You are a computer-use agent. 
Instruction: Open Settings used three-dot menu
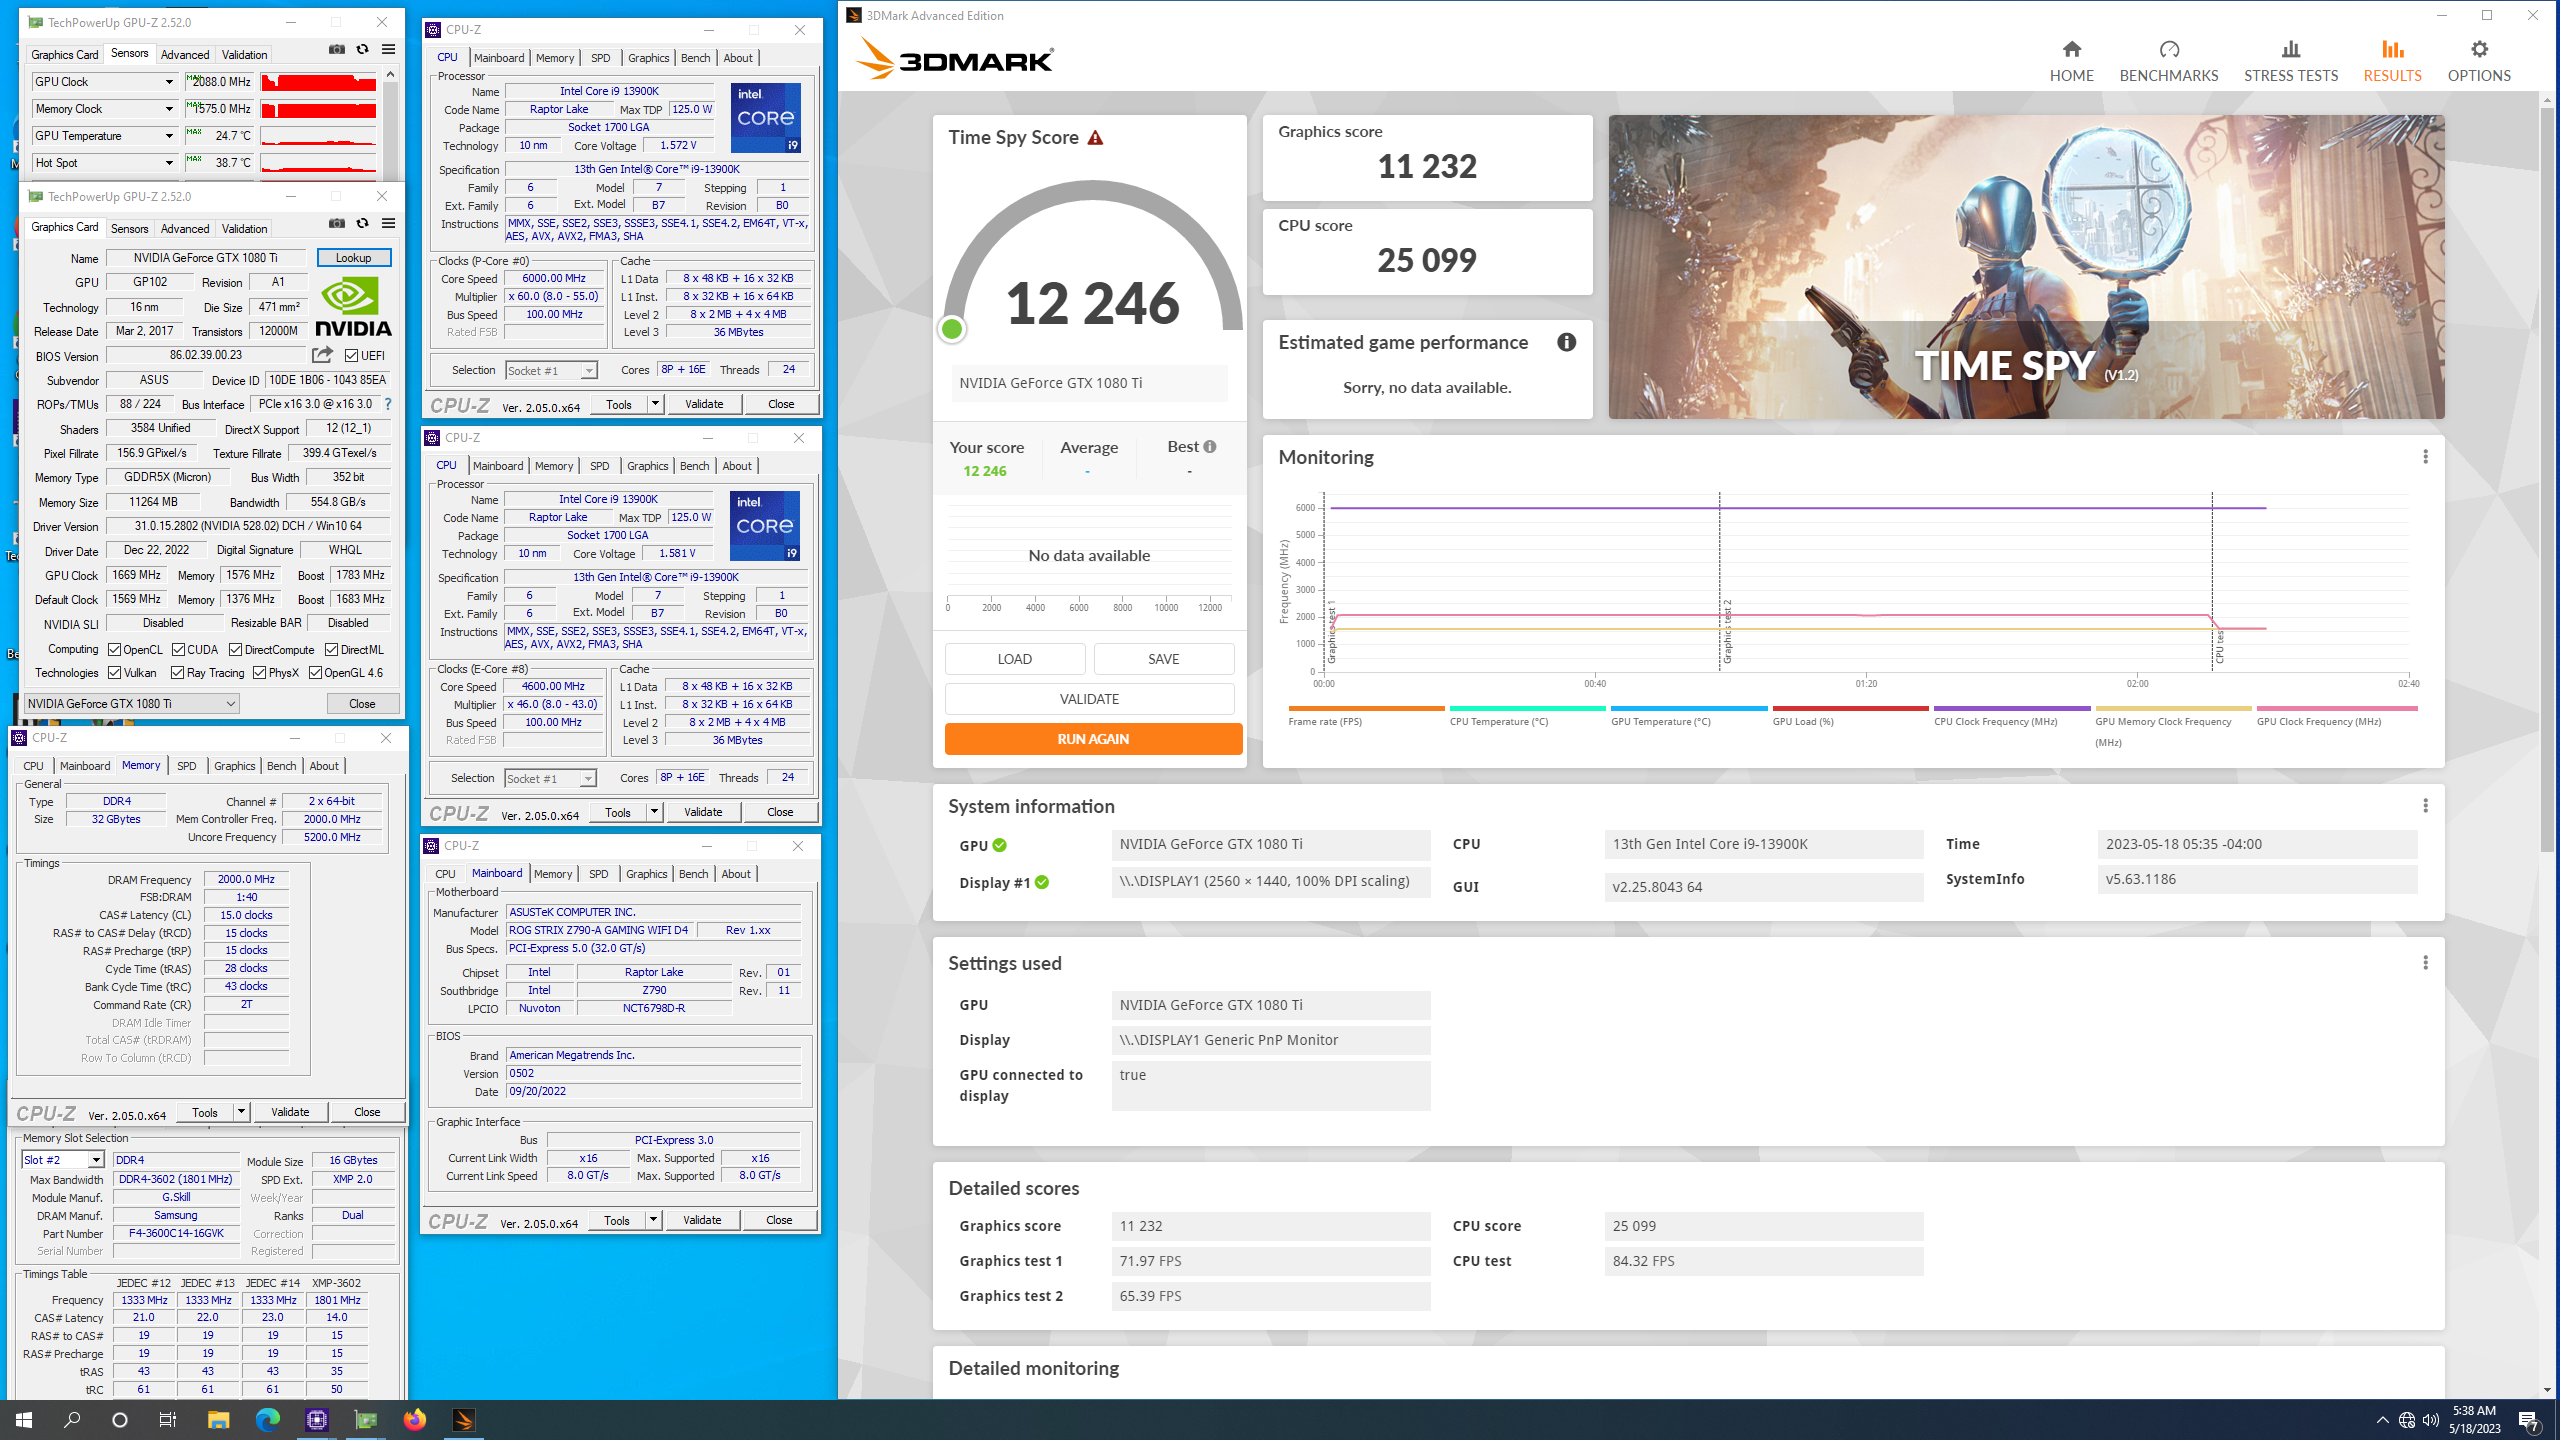tap(2425, 963)
